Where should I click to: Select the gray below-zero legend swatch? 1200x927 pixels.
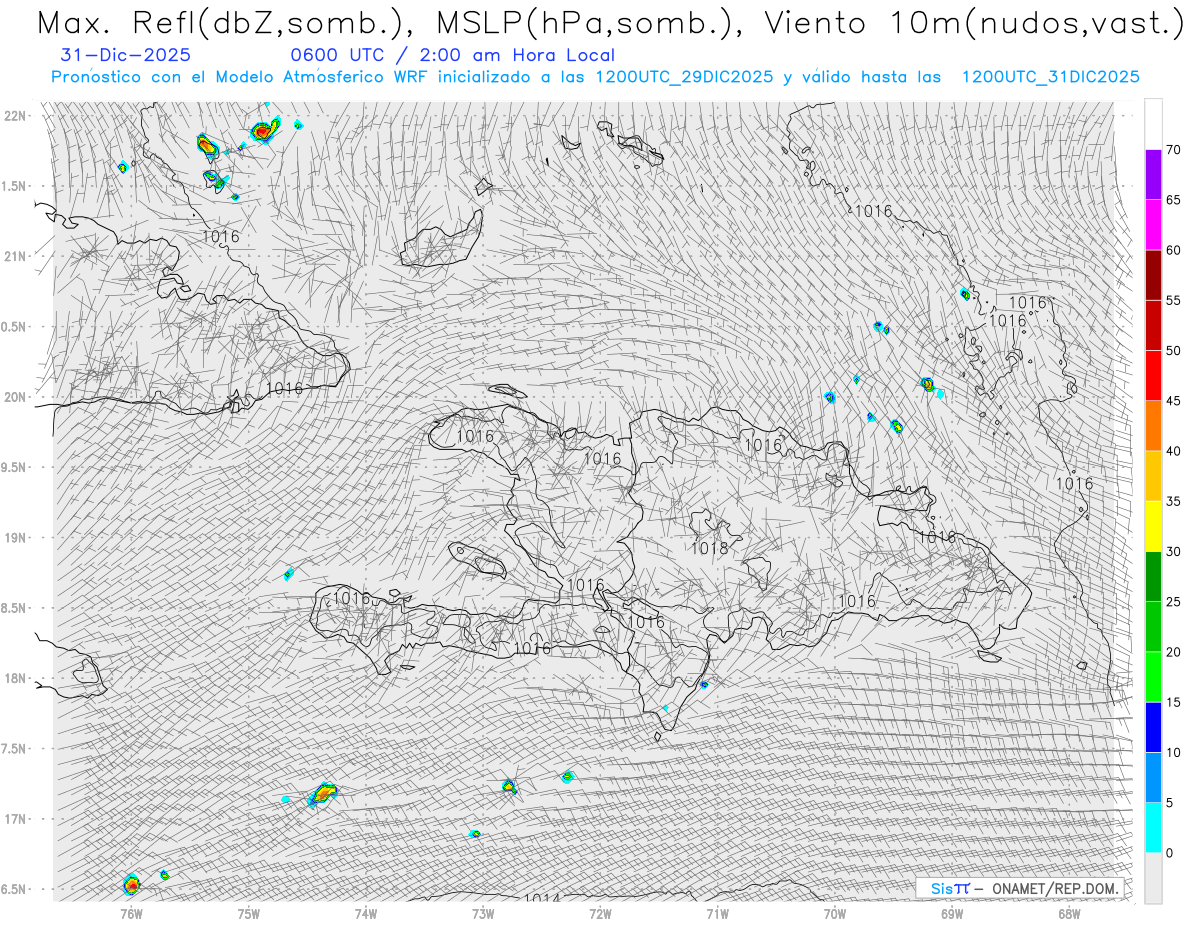coord(1153,878)
